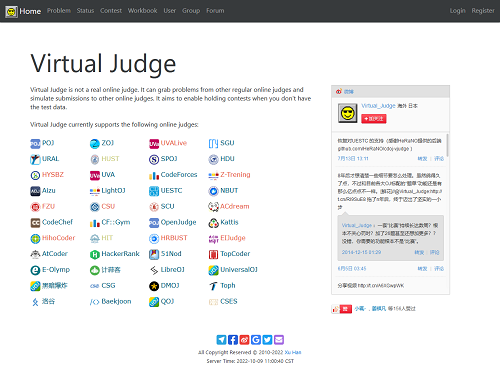Open the Problem menu item
The image size is (500, 370).
59,11
